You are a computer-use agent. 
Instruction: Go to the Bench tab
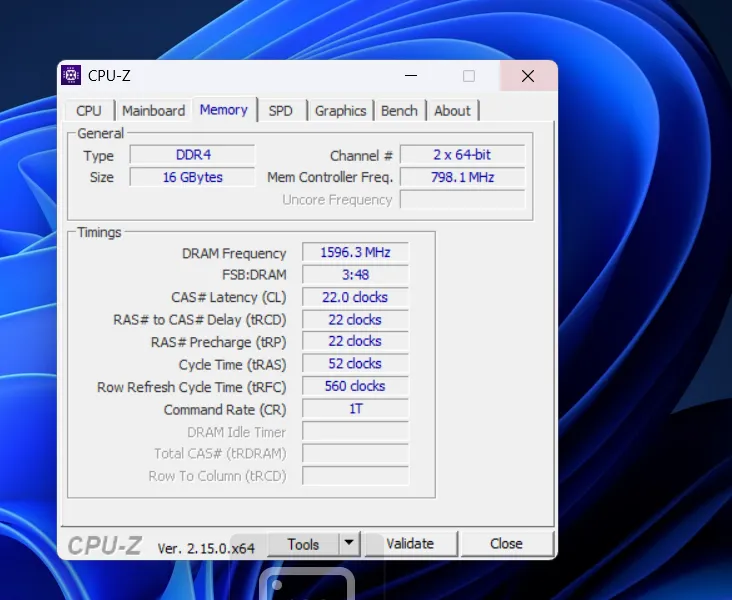point(399,111)
